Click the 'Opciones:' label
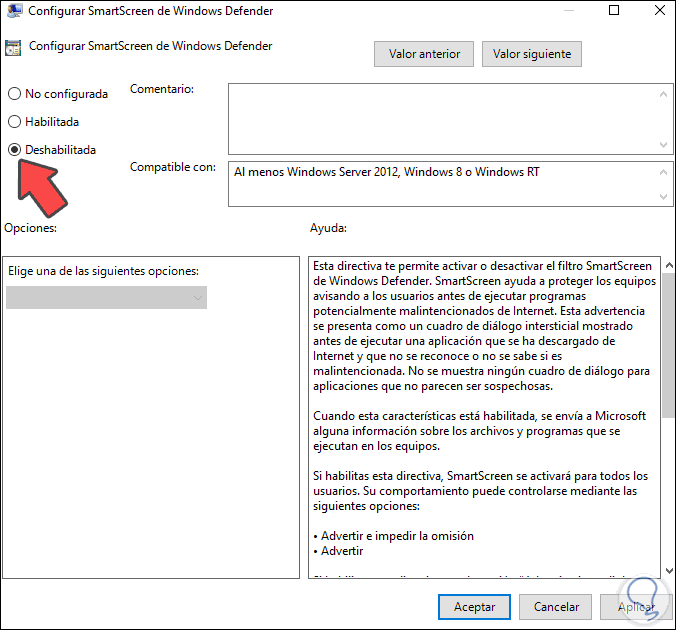This screenshot has width=676, height=630. 30,228
